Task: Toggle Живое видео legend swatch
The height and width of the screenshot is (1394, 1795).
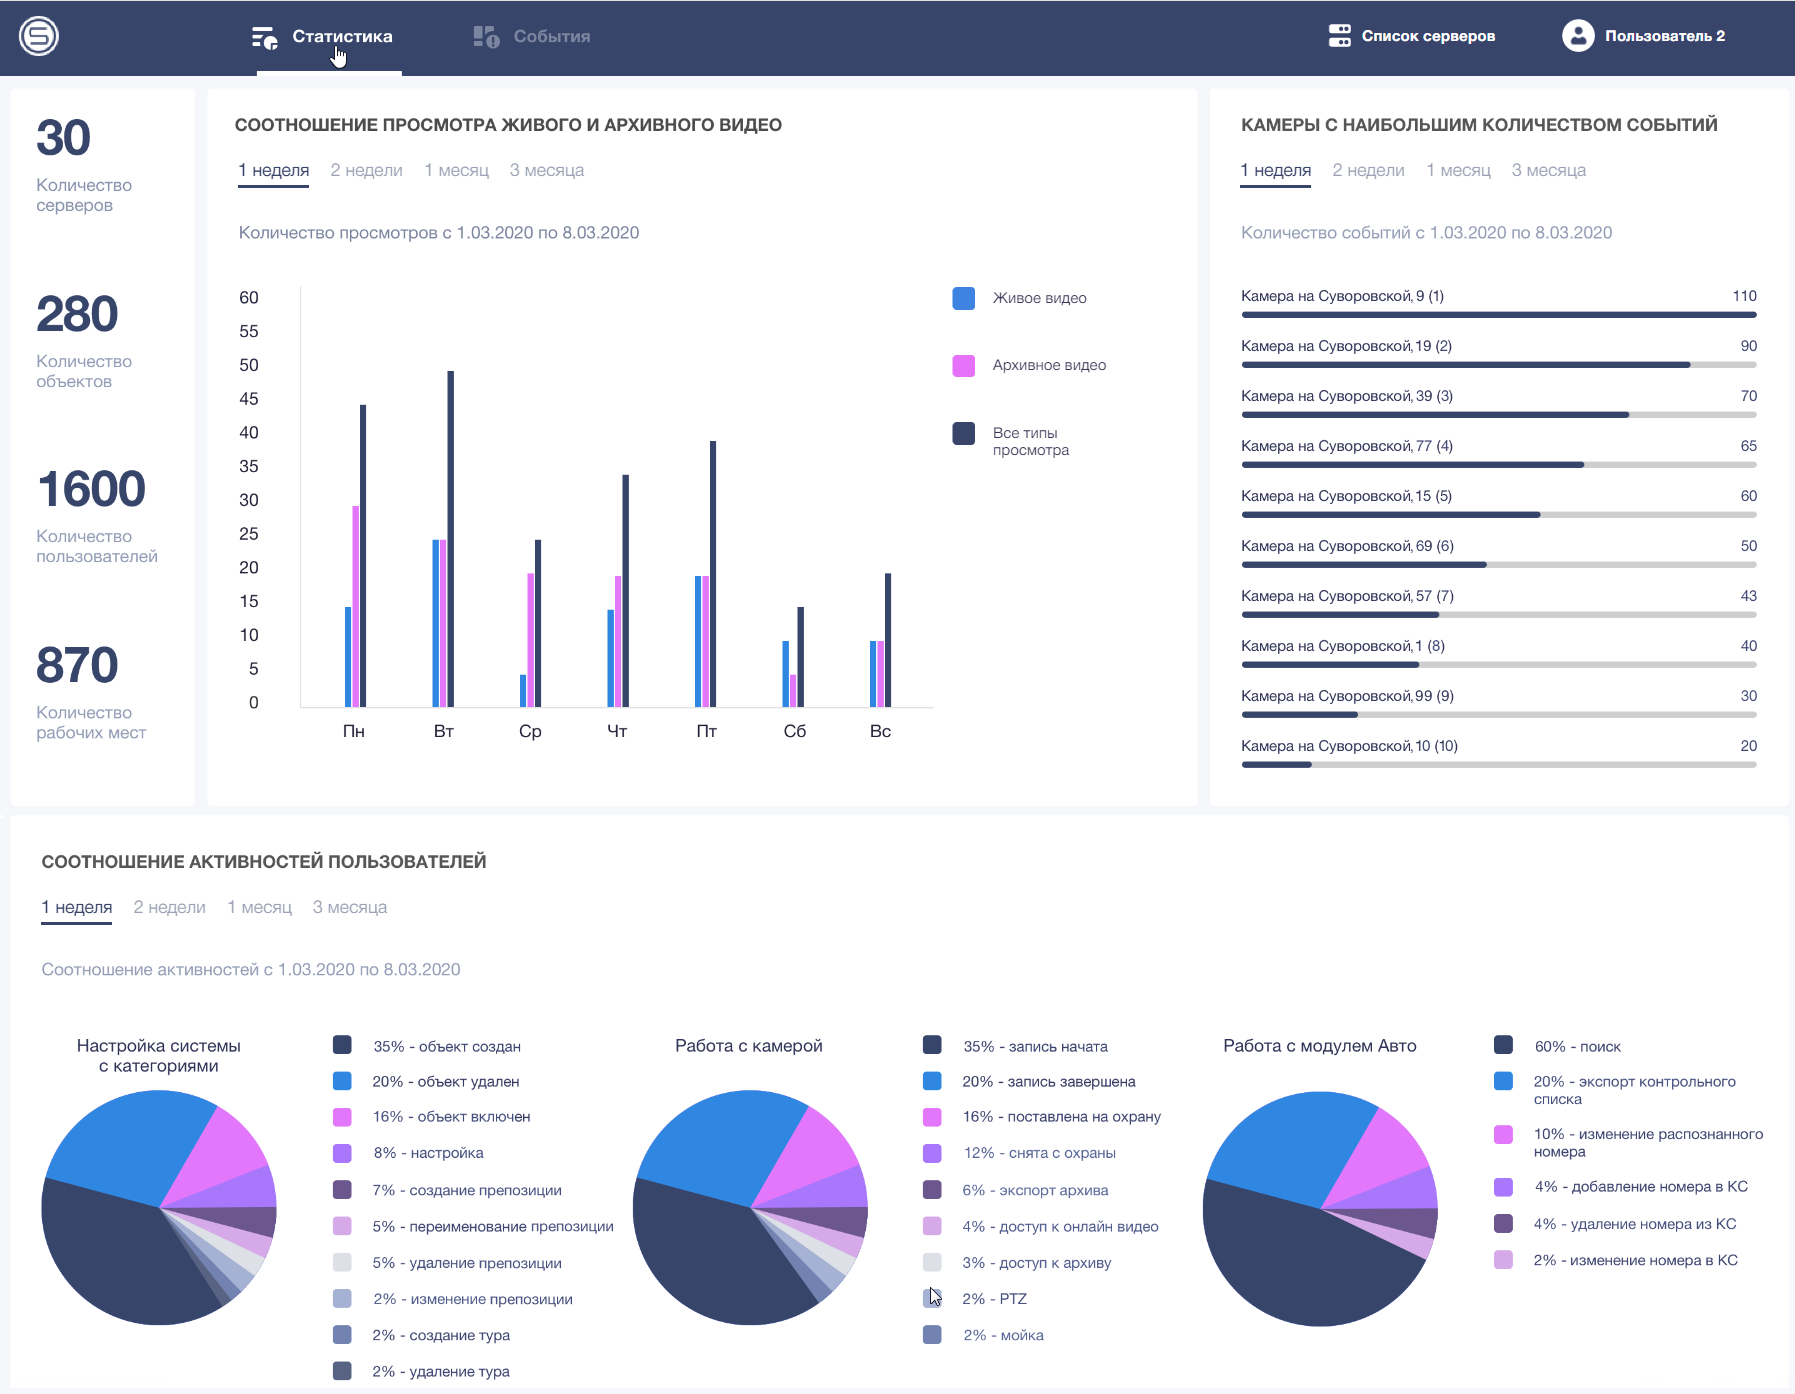Action: (963, 298)
